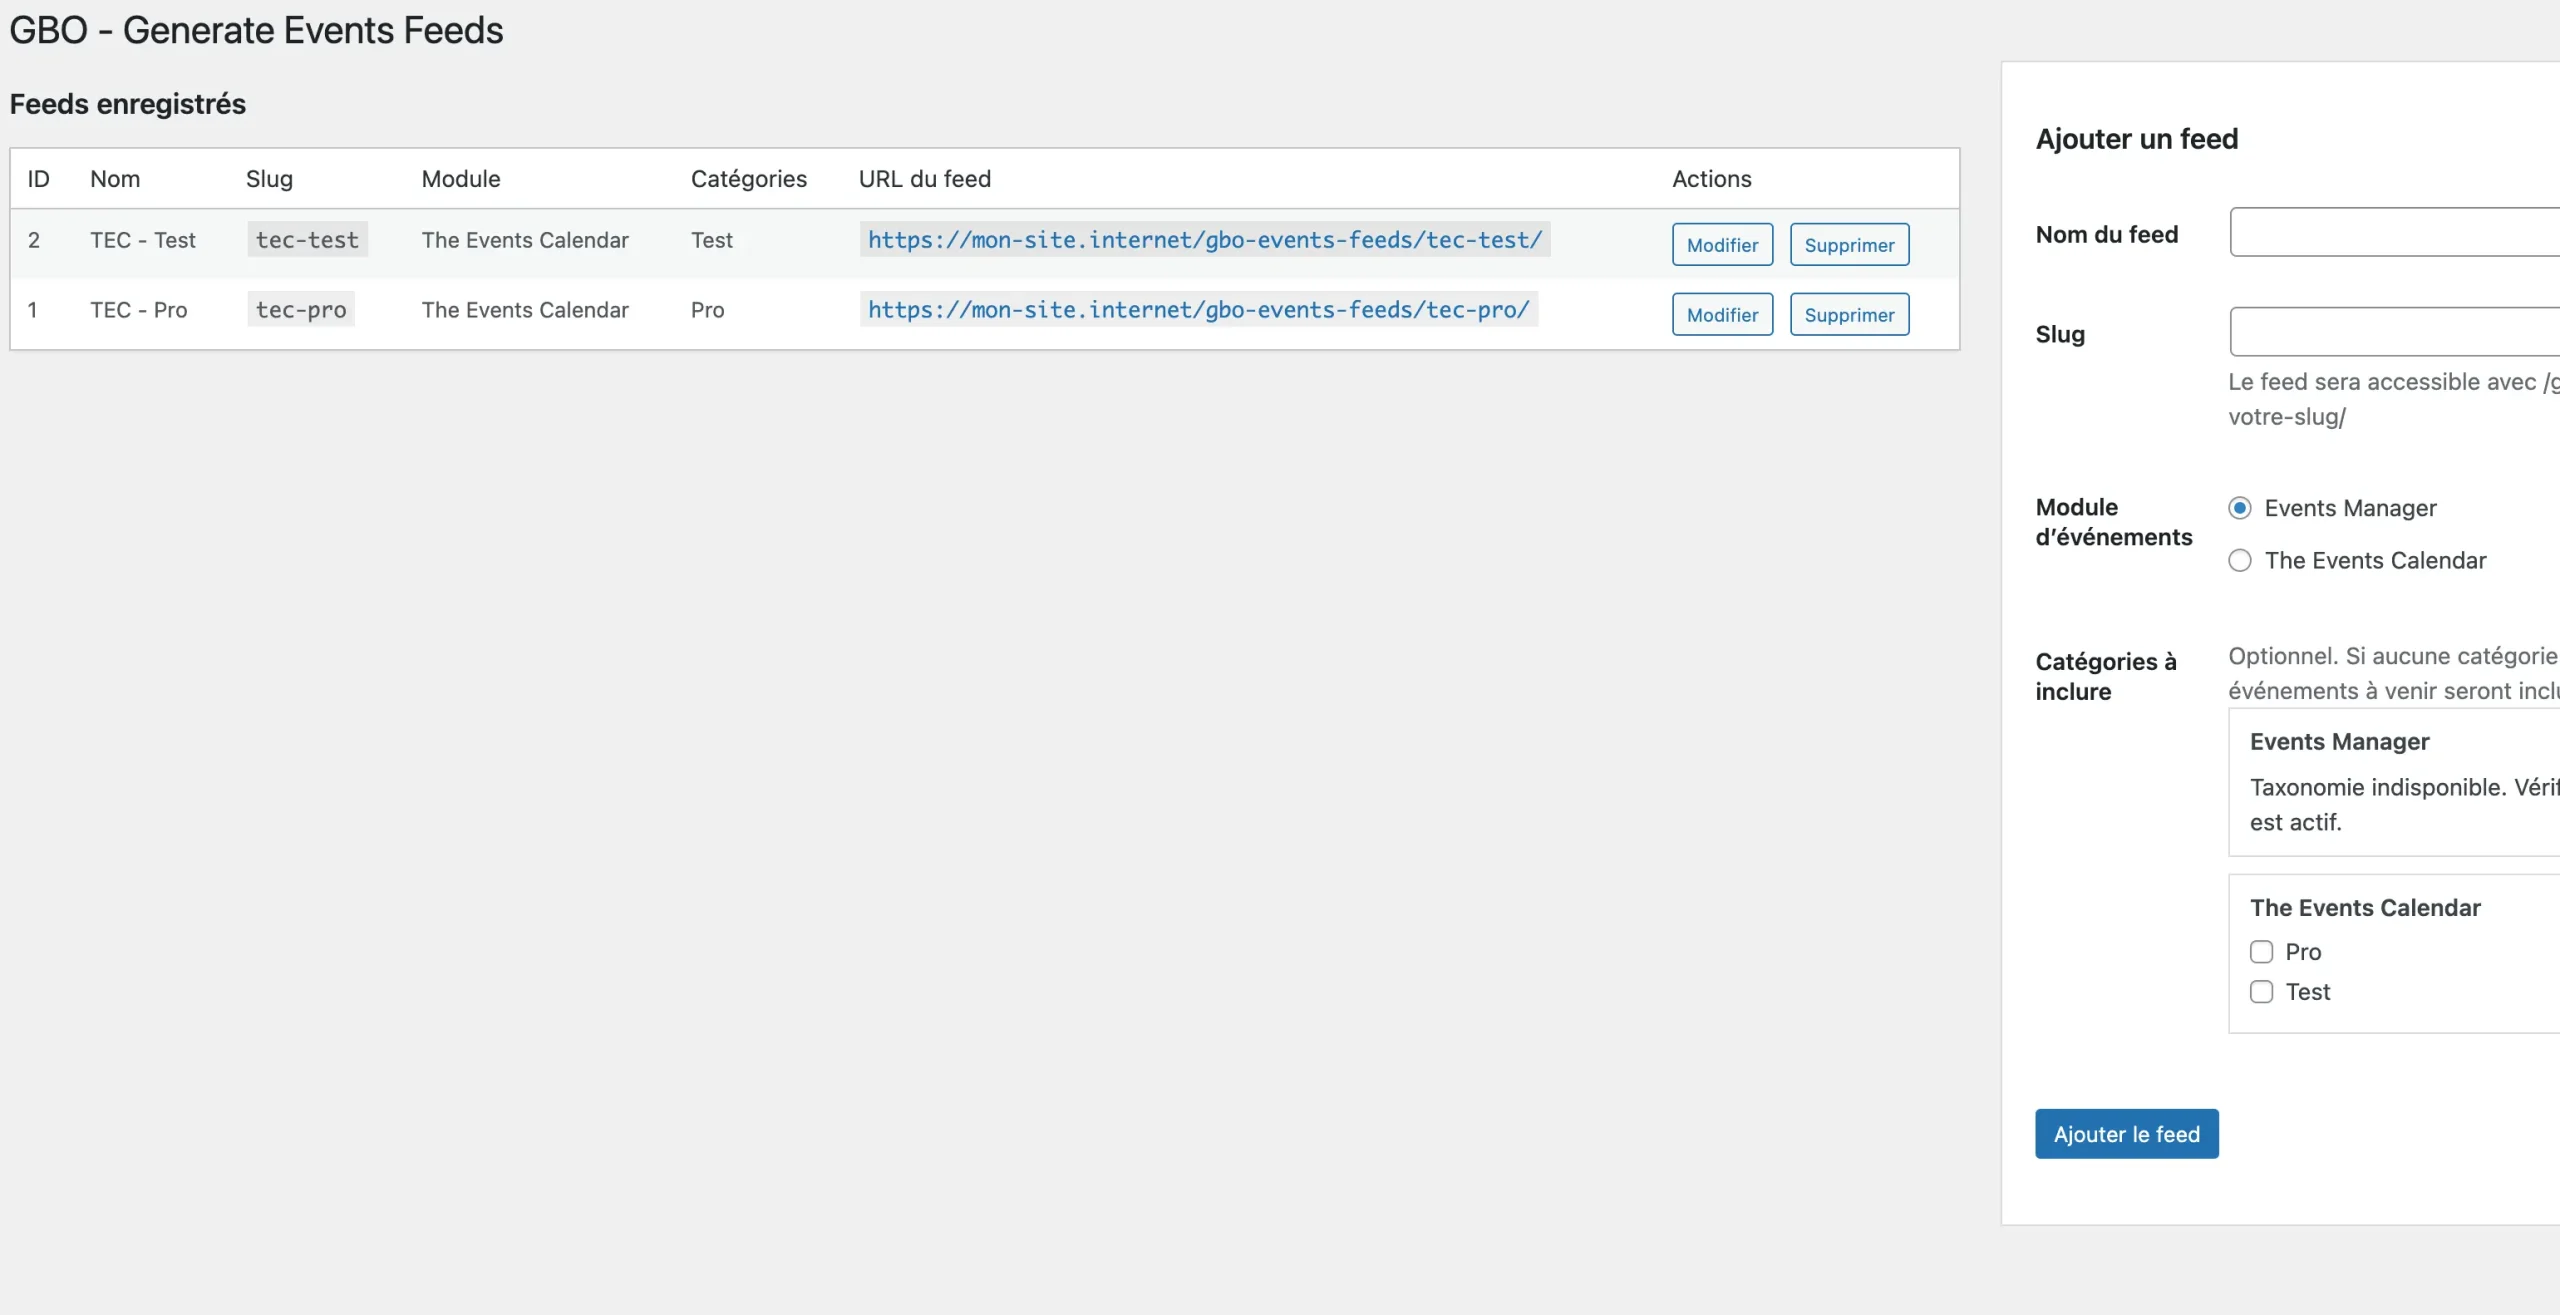Open the tec-pro feed URL link
Image resolution: width=2560 pixels, height=1315 pixels.
pos(1198,310)
